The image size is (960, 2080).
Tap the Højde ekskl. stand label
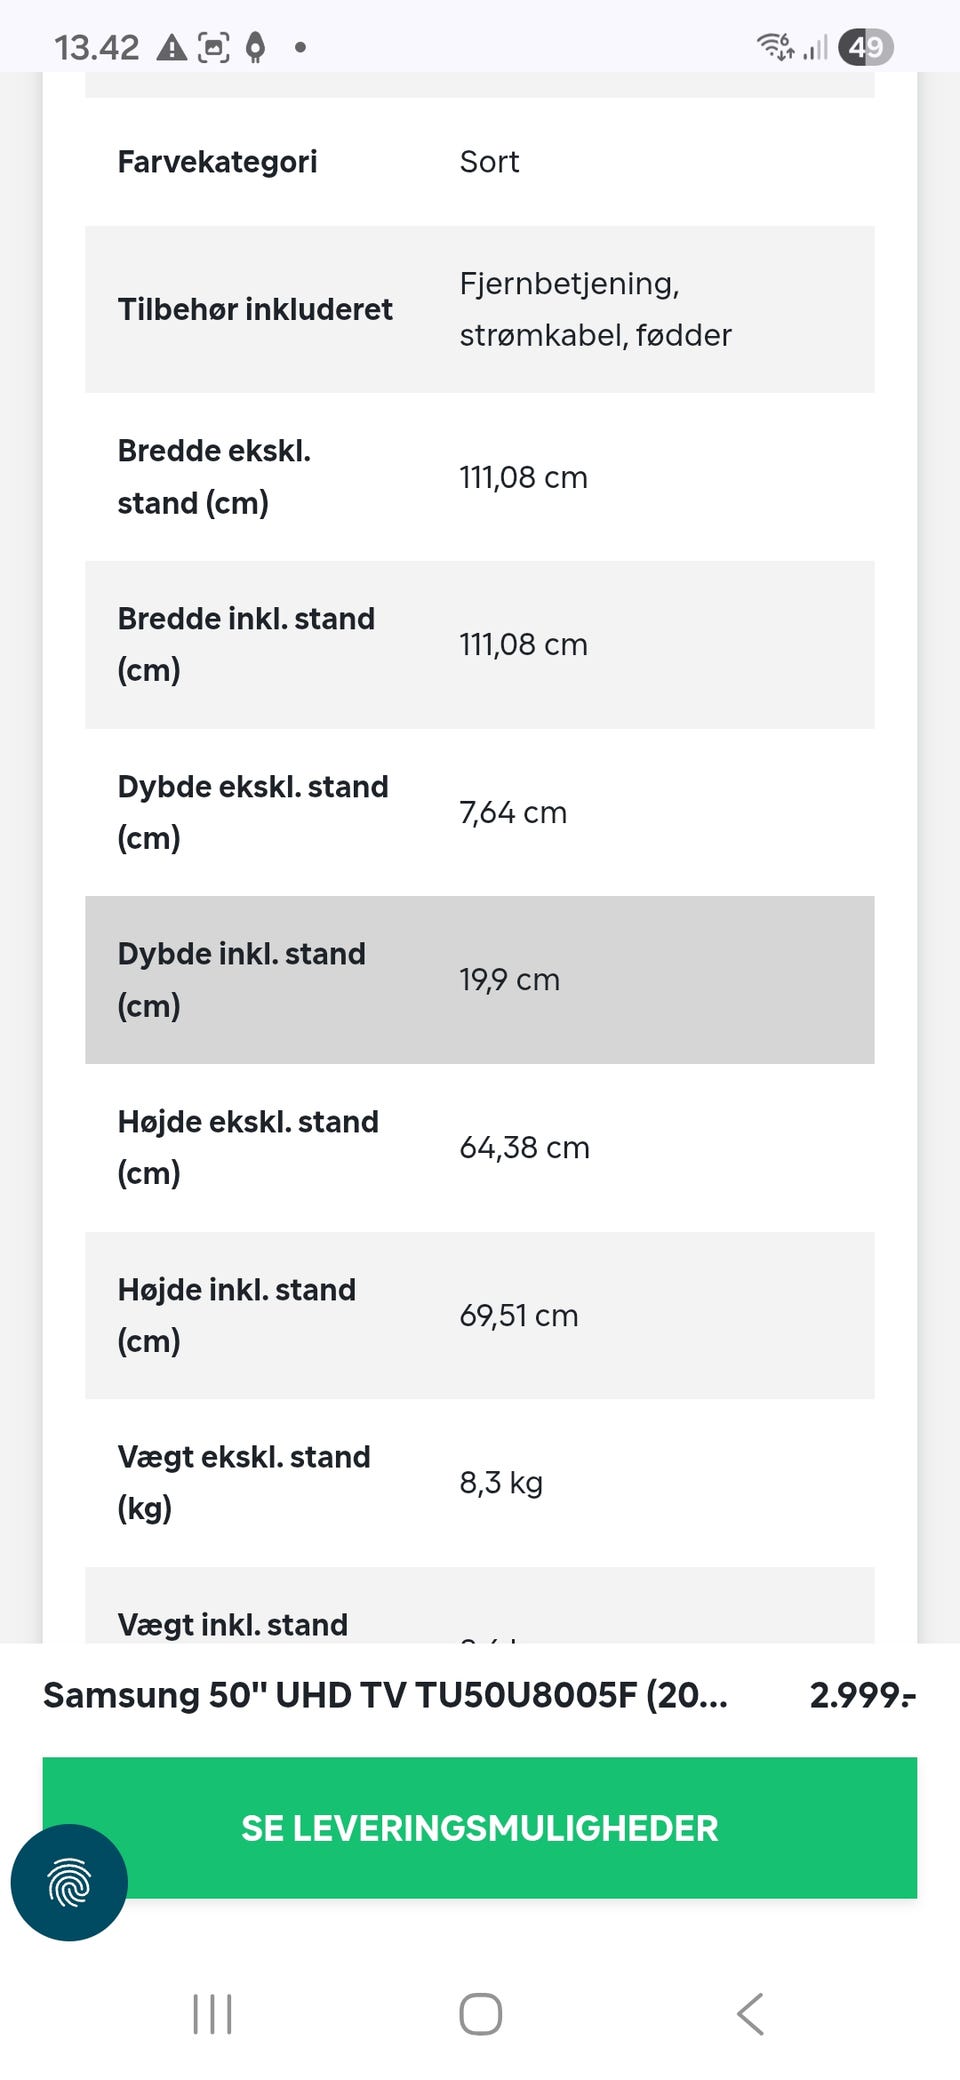tap(248, 1147)
